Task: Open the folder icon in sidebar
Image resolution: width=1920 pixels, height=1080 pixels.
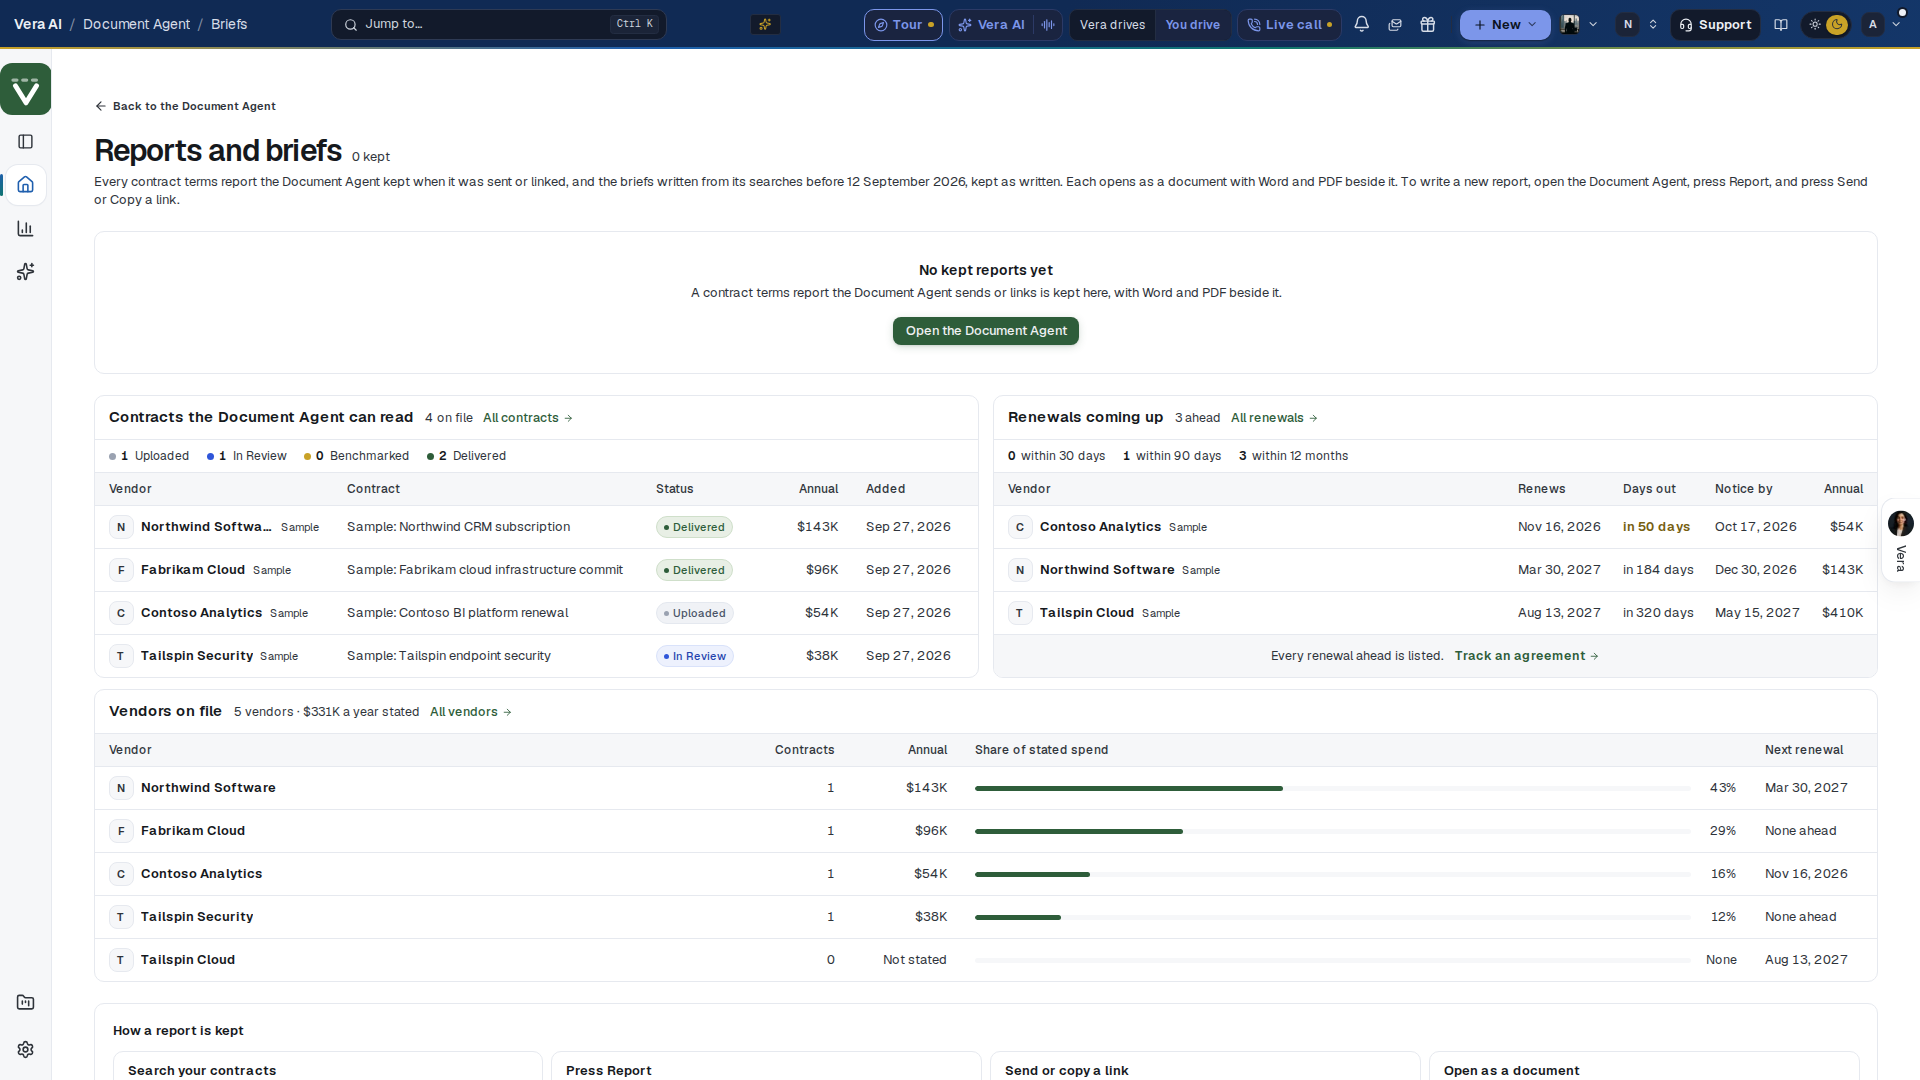Action: click(26, 1002)
